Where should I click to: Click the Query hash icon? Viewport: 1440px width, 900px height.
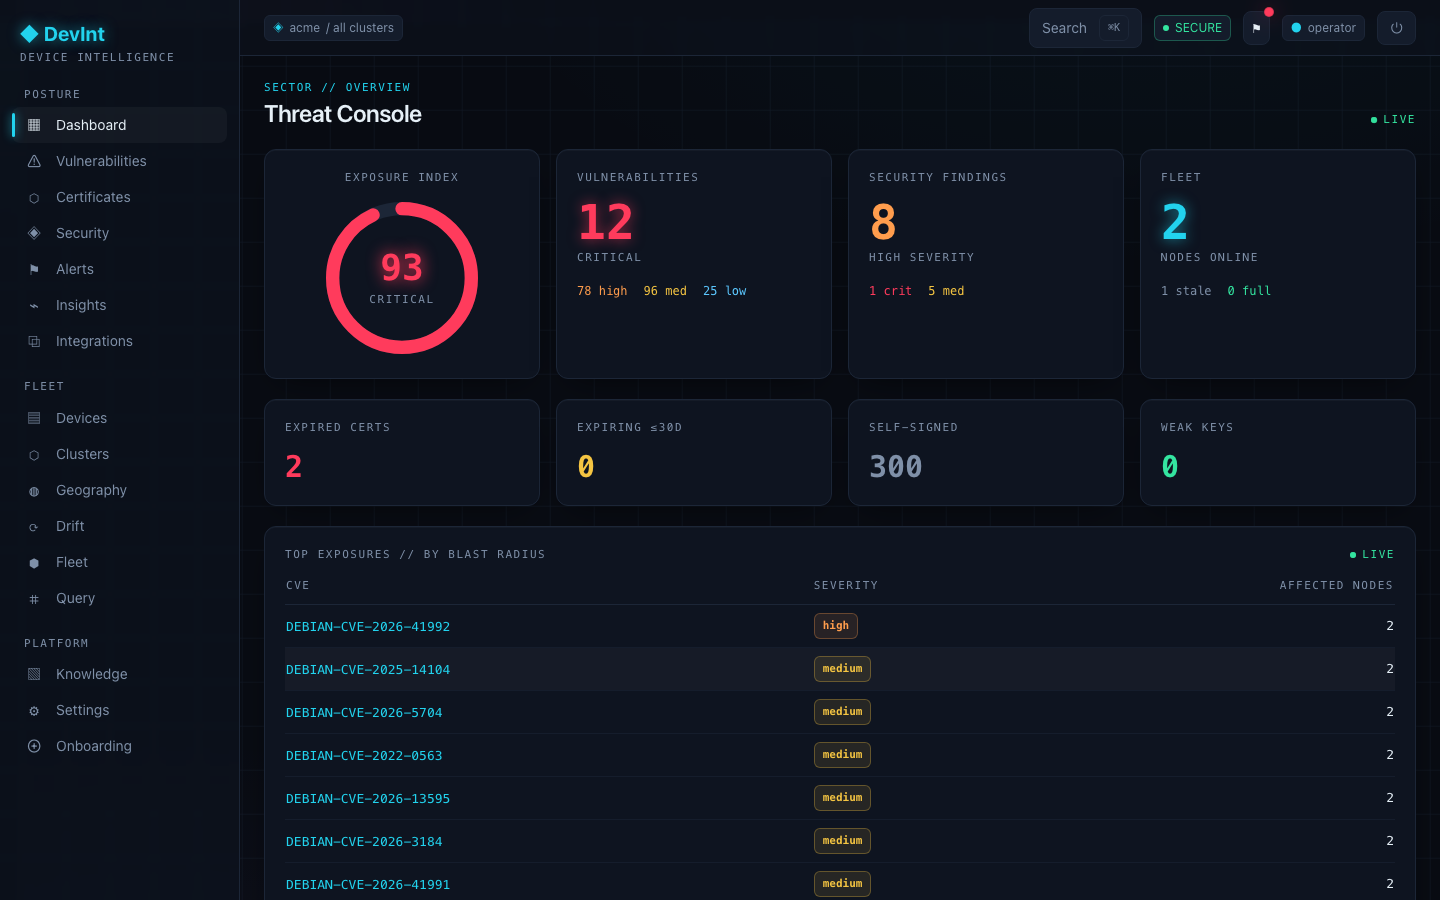(34, 598)
